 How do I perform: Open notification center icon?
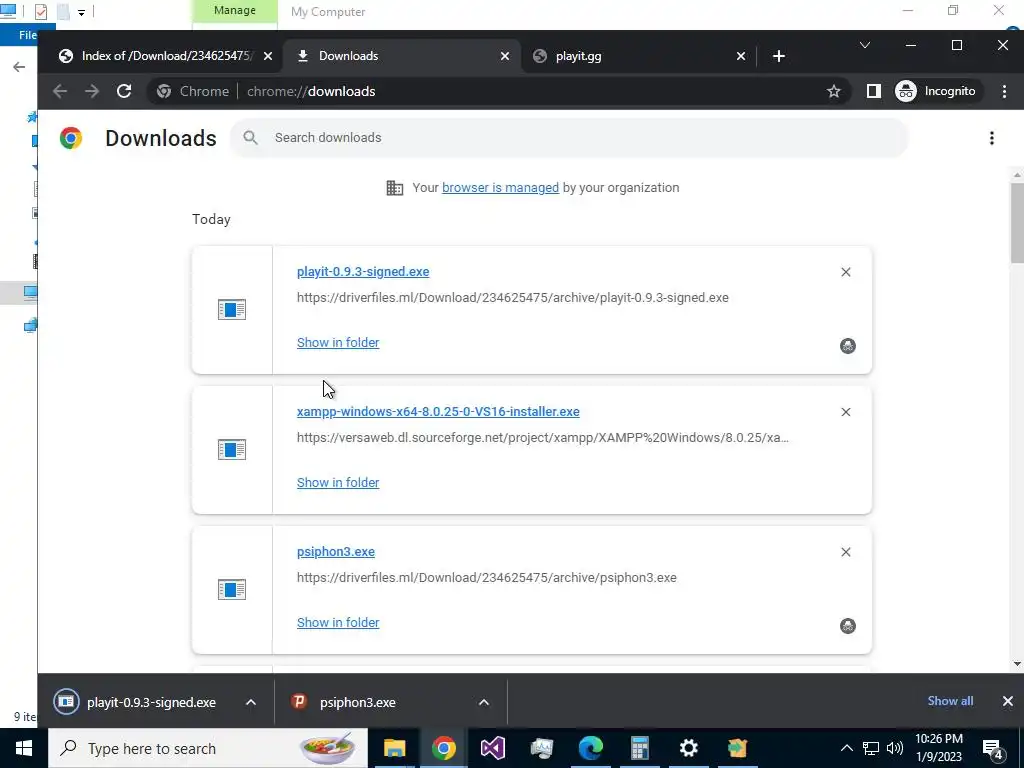coord(993,749)
